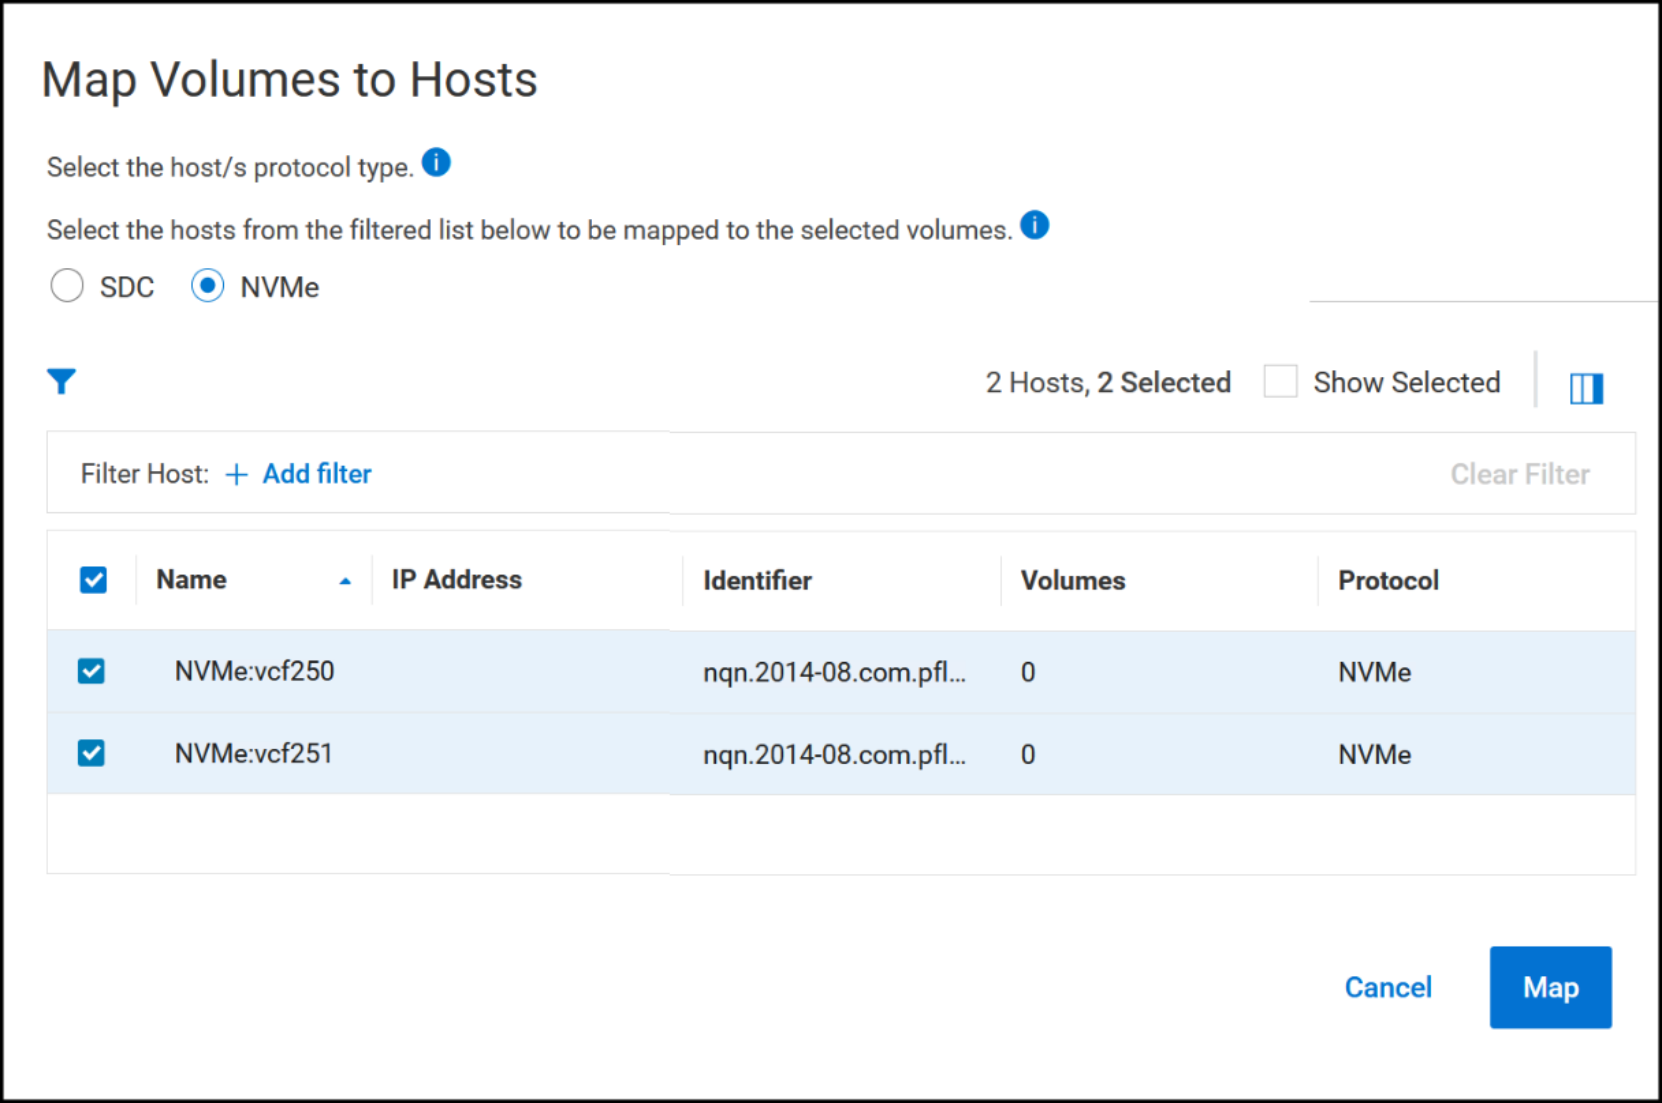Select the NVMe radio button
The image size is (1662, 1103).
click(208, 286)
